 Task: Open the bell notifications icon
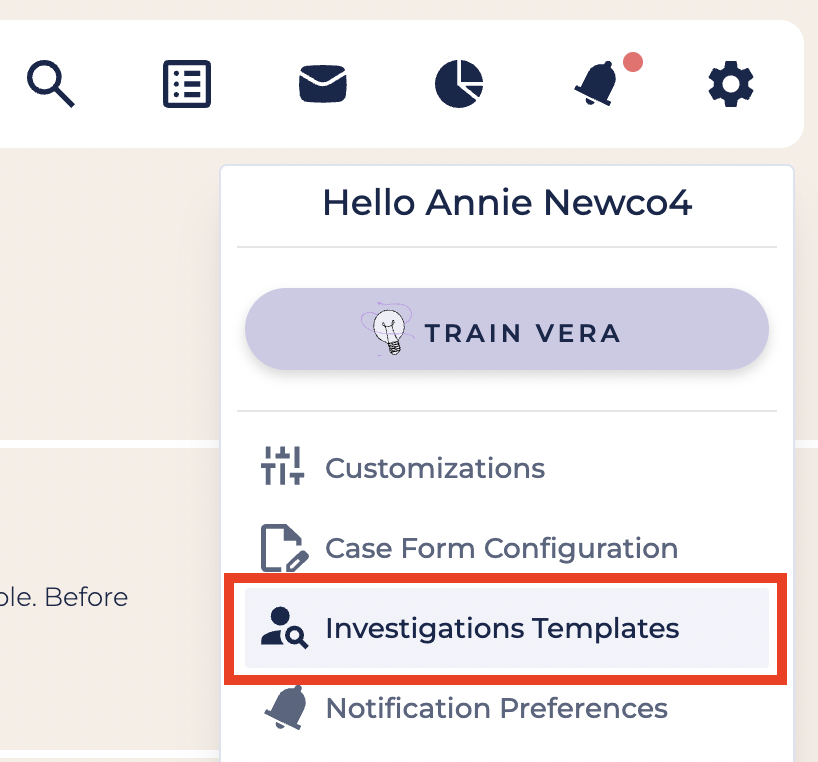click(x=596, y=84)
